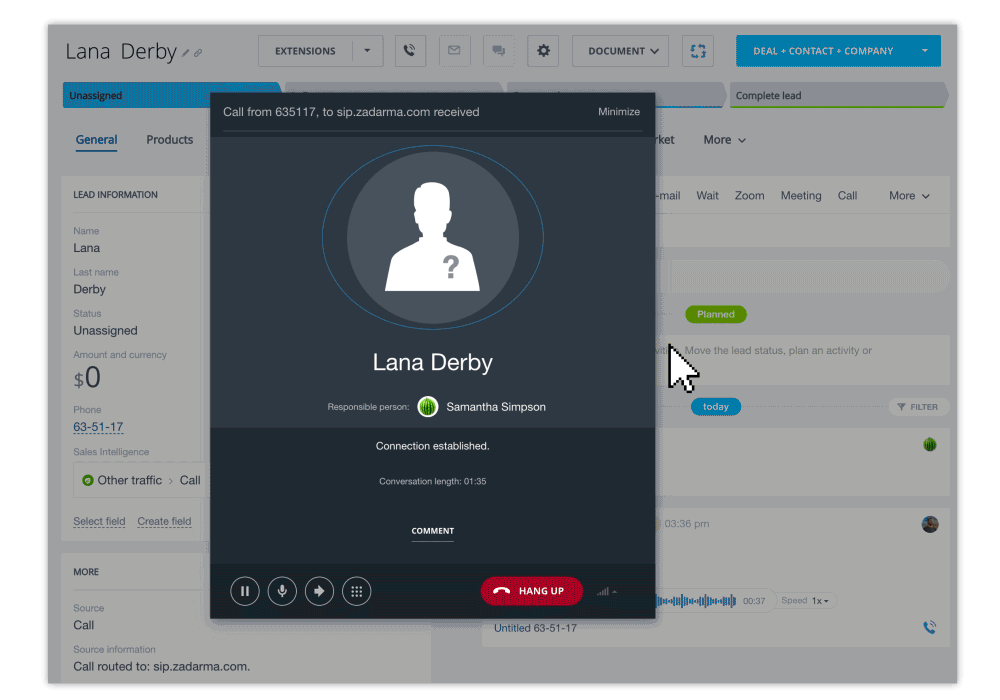Image resolution: width=1000 pixels, height=700 pixels.
Task: Click the Planned status toggle badge
Action: click(716, 314)
